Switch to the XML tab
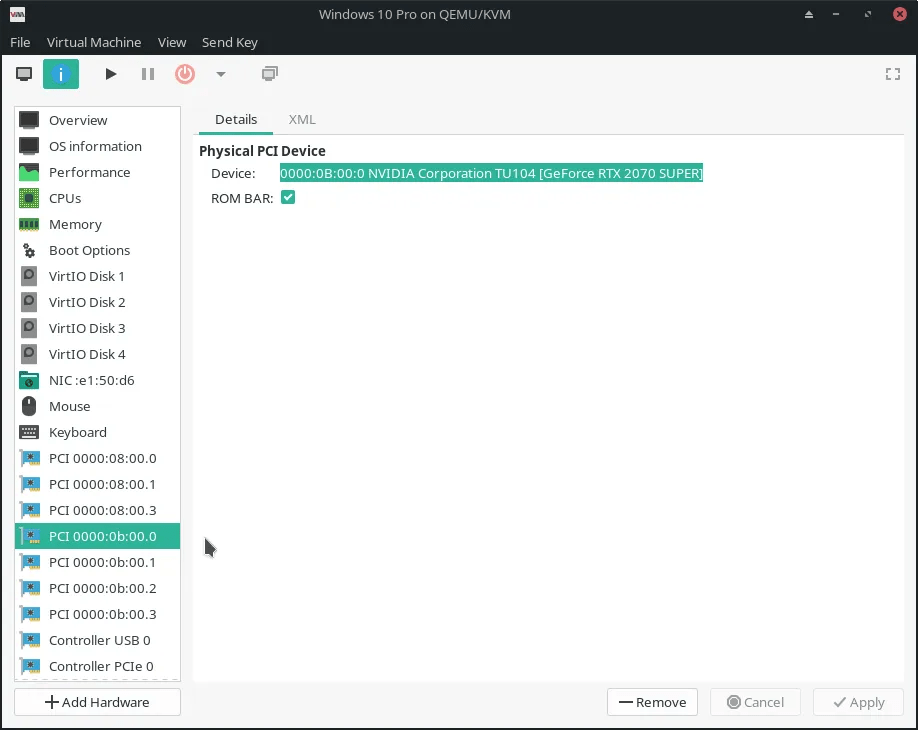This screenshot has height=730, width=918. click(302, 120)
